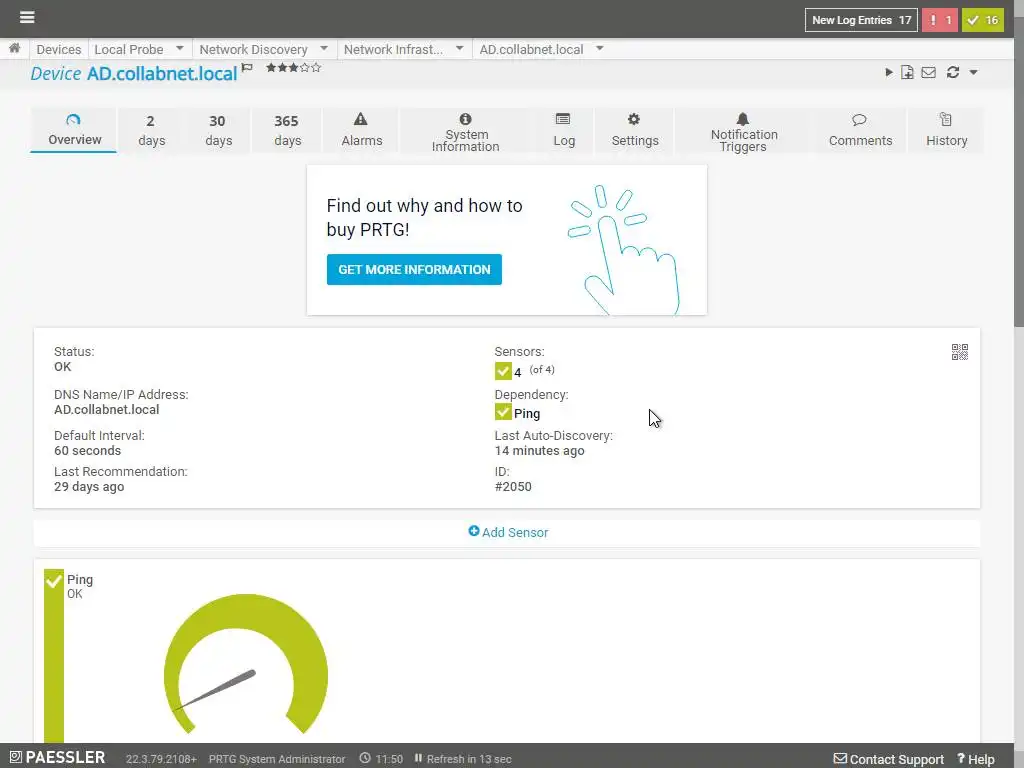Expand Network Discovery breadcrumb dropdown arrow
This screenshot has width=1024, height=768.
324,48
